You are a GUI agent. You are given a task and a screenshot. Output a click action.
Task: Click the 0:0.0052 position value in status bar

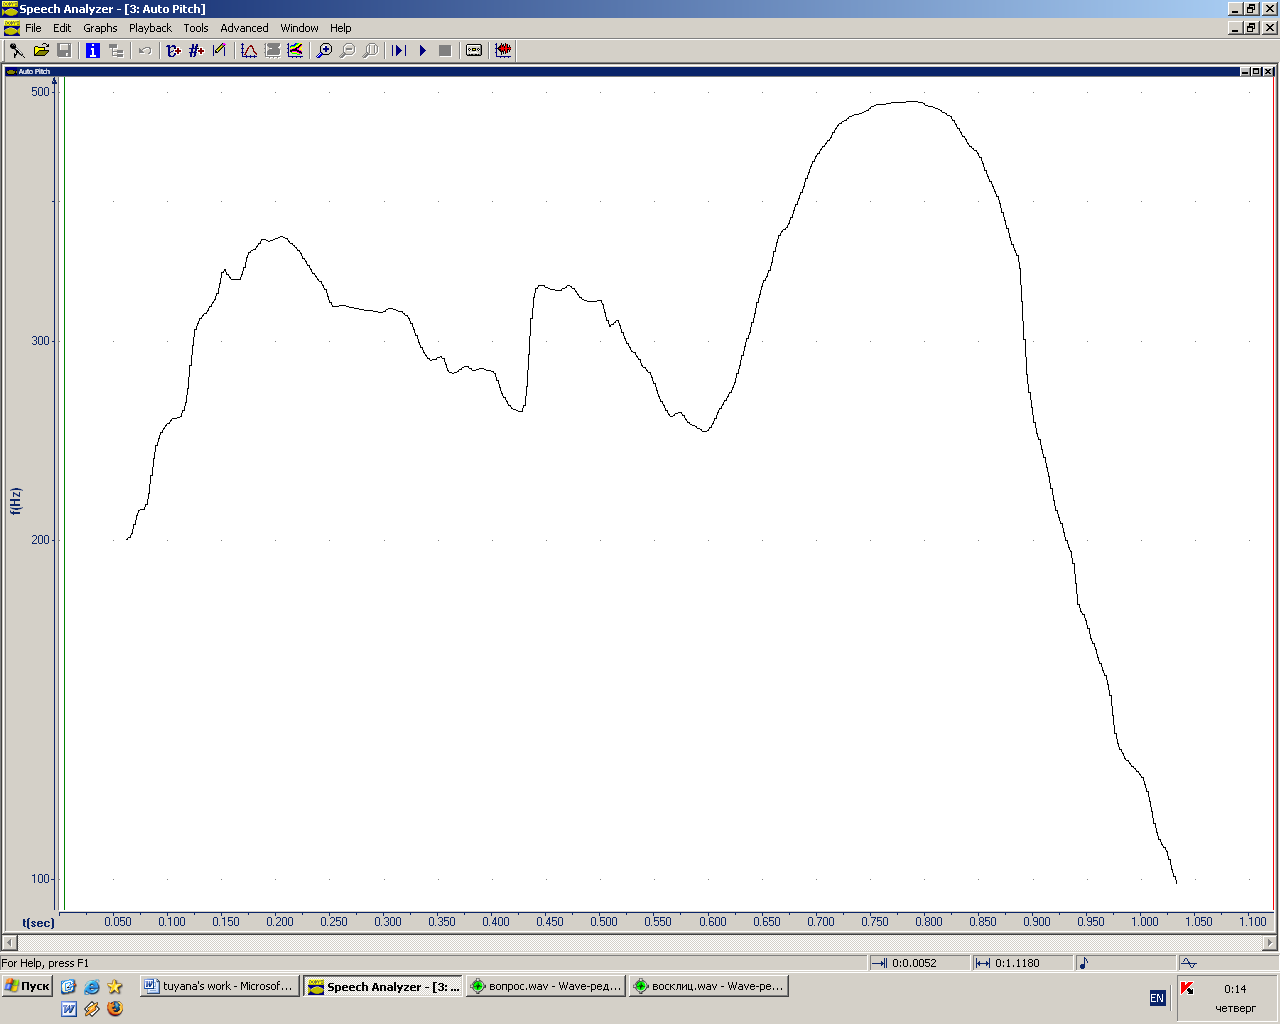click(x=914, y=963)
